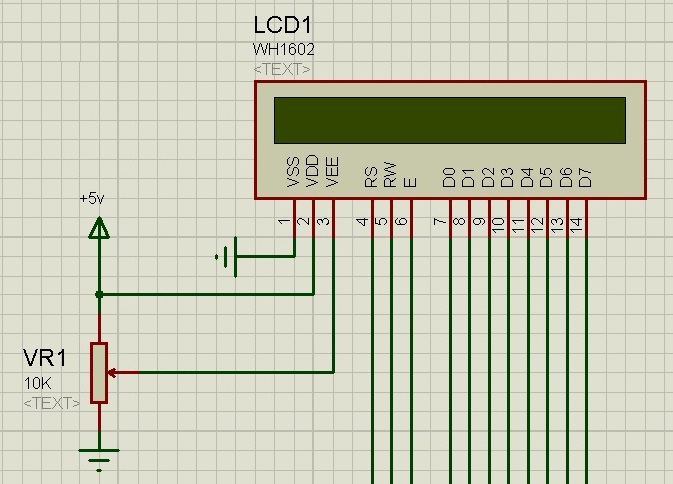Click pin number 2 of LCD1

coord(303,221)
